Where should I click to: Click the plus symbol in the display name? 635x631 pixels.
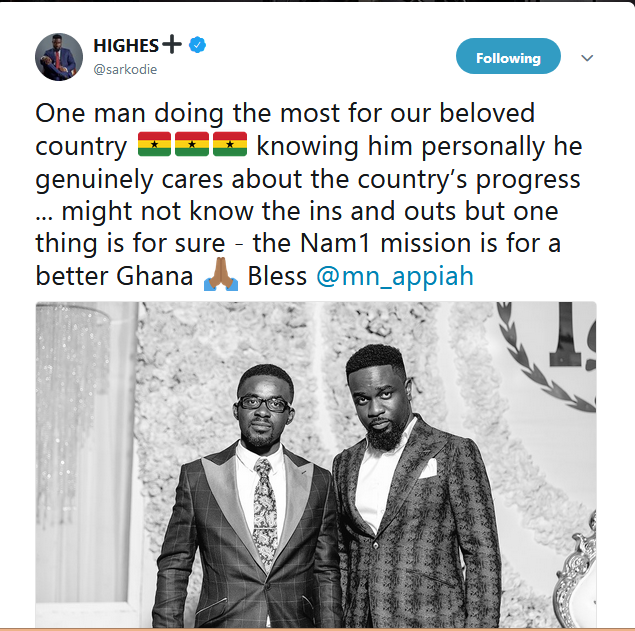172,44
